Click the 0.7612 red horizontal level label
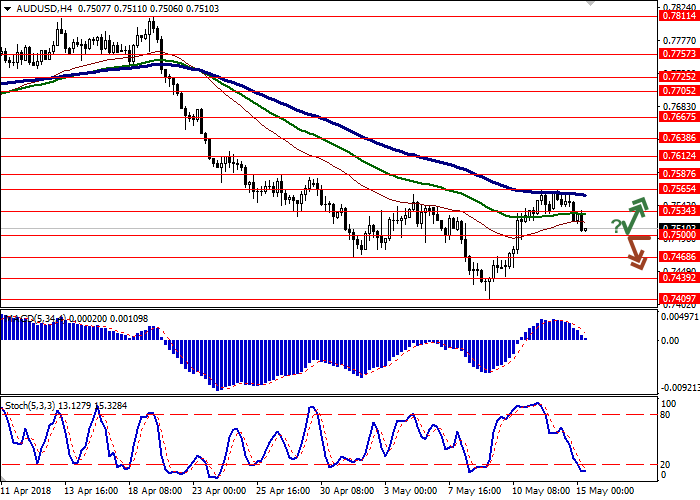700x500 pixels. pos(676,156)
